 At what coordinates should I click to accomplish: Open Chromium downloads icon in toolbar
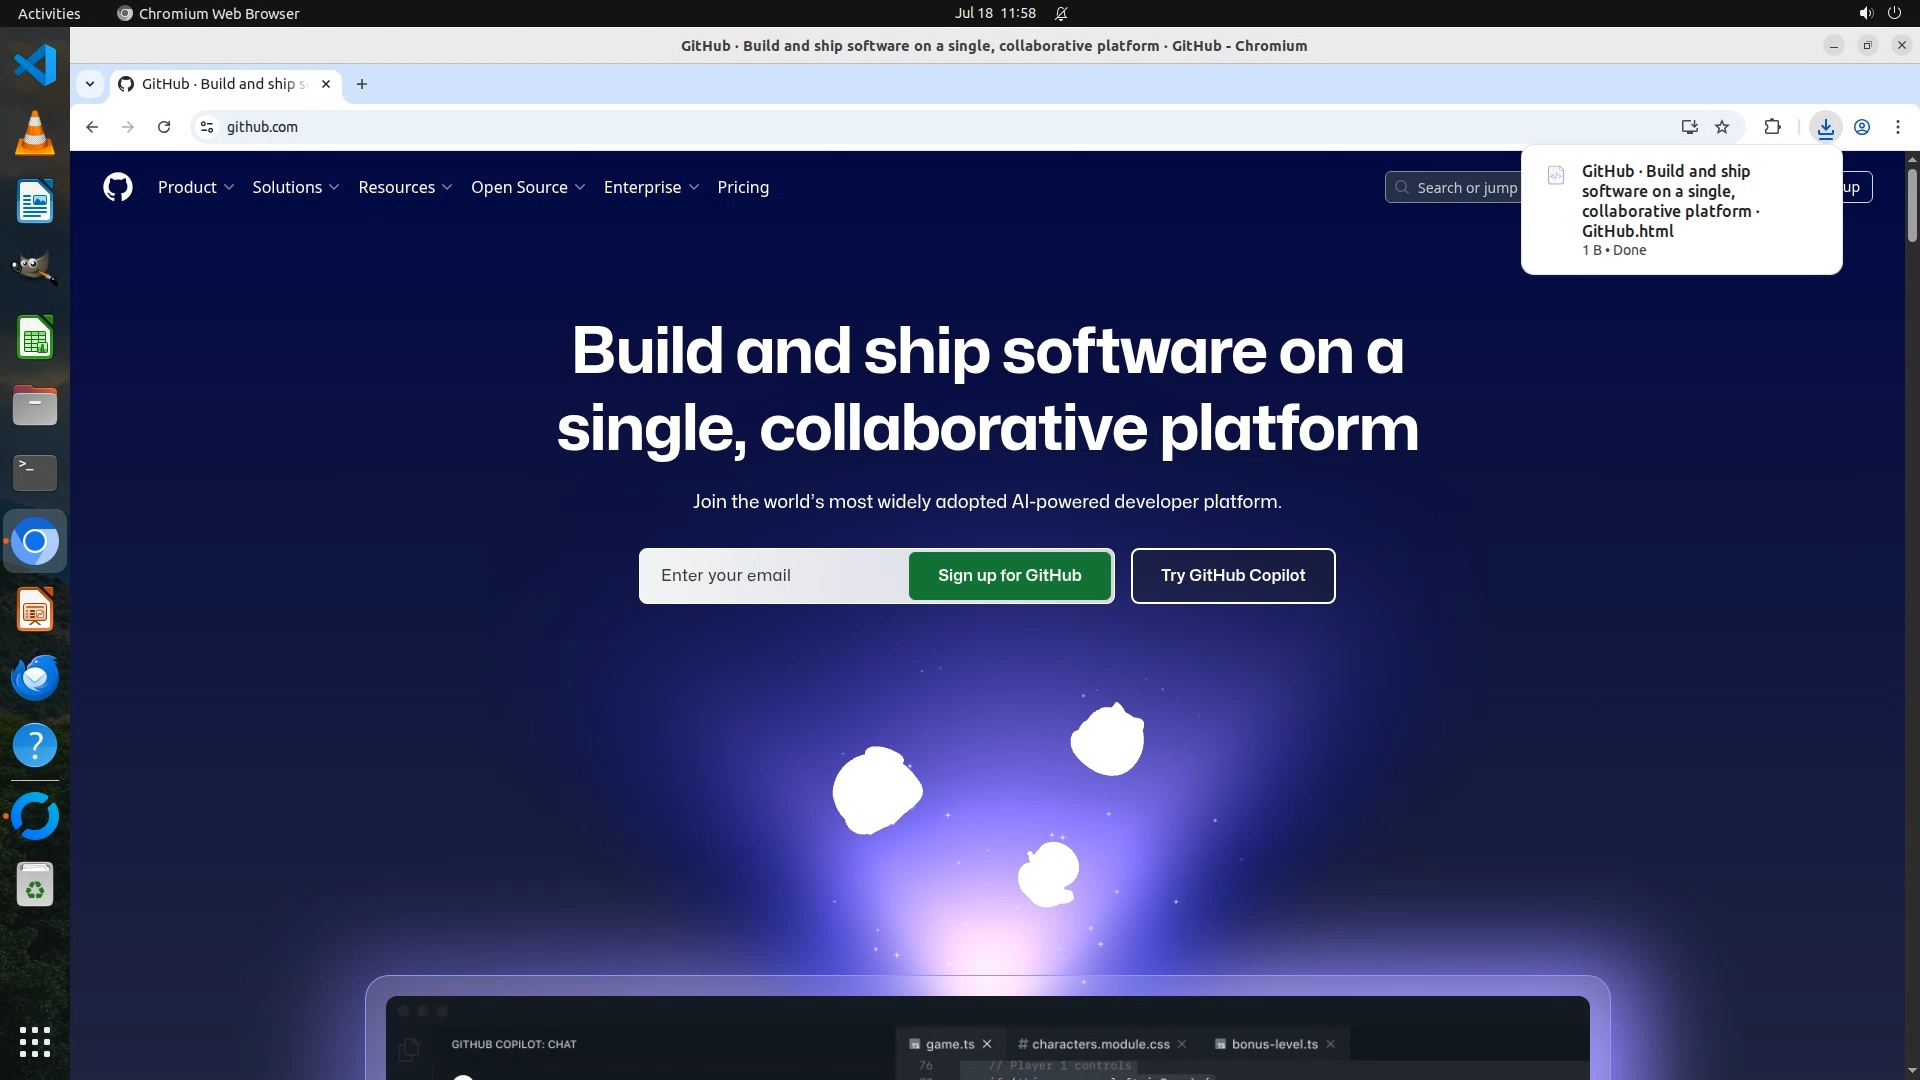[x=1825, y=127]
